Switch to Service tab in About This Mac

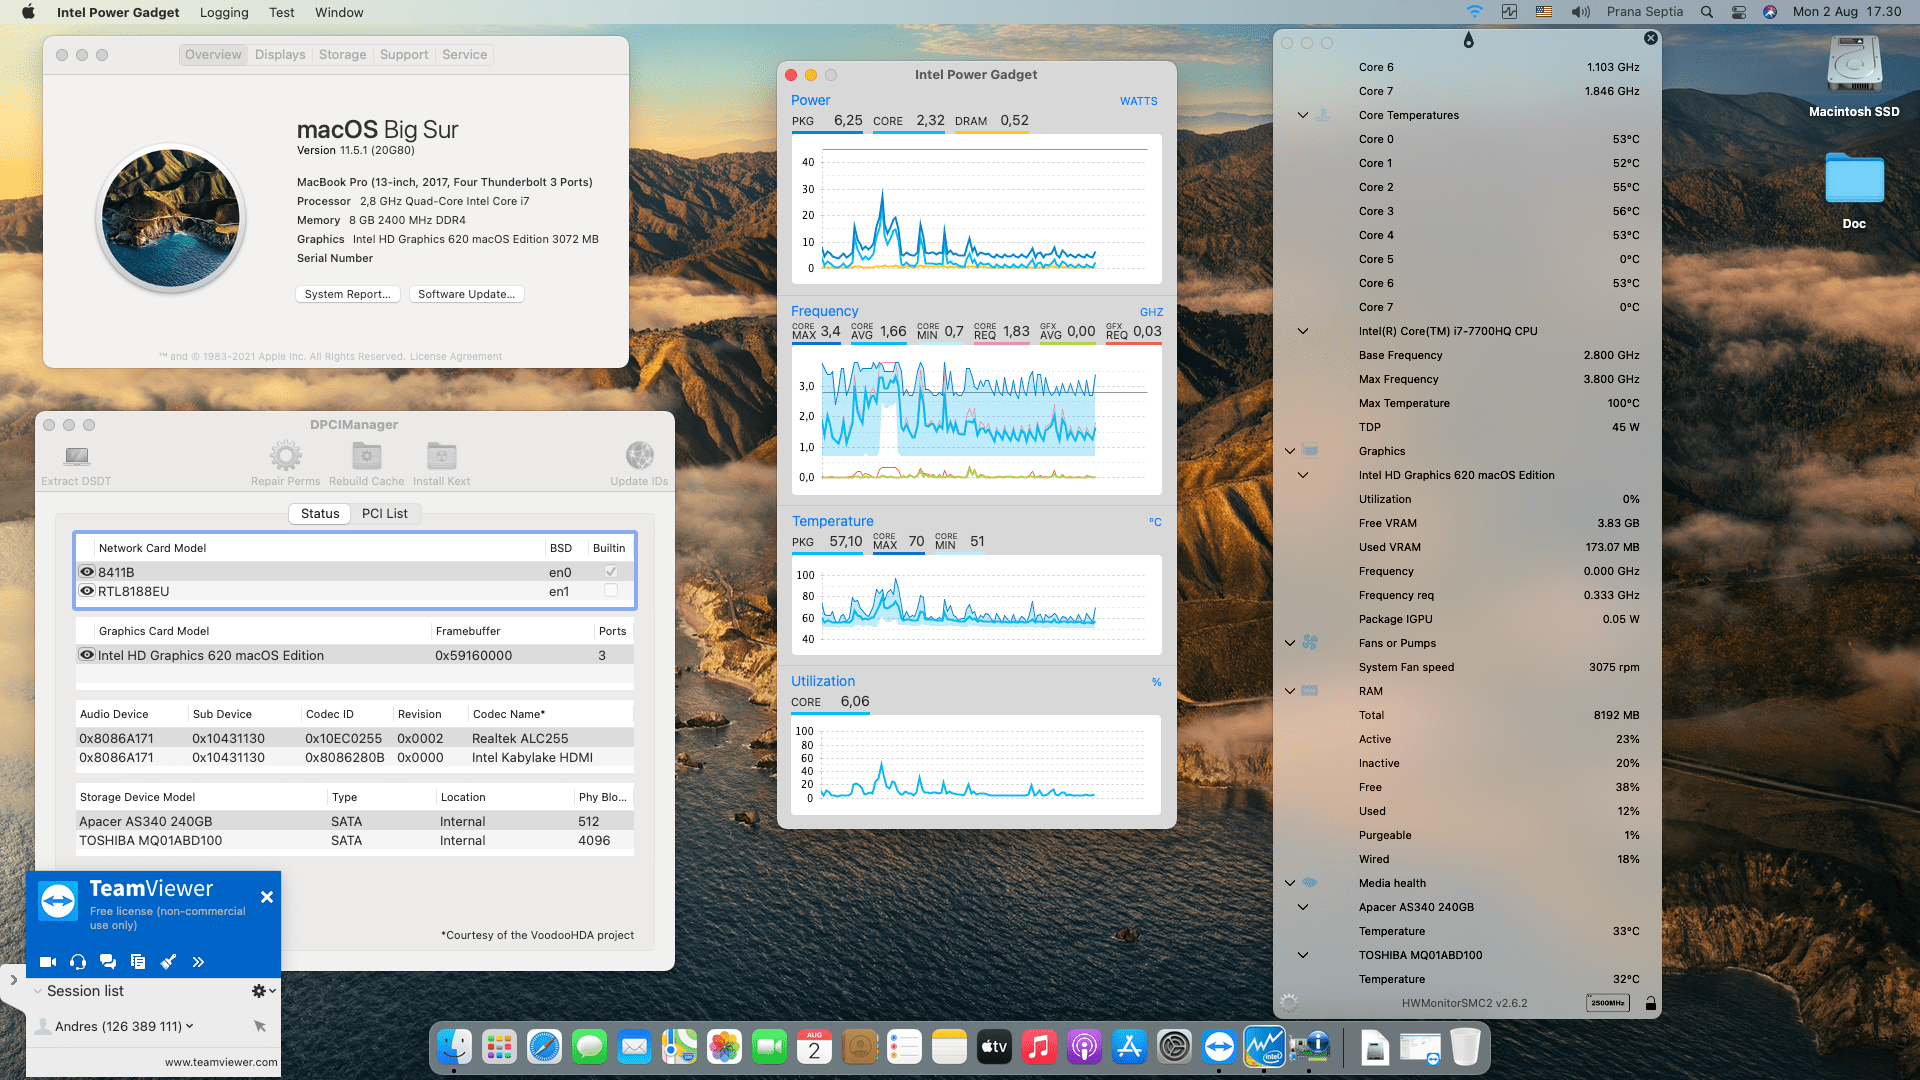click(x=465, y=55)
